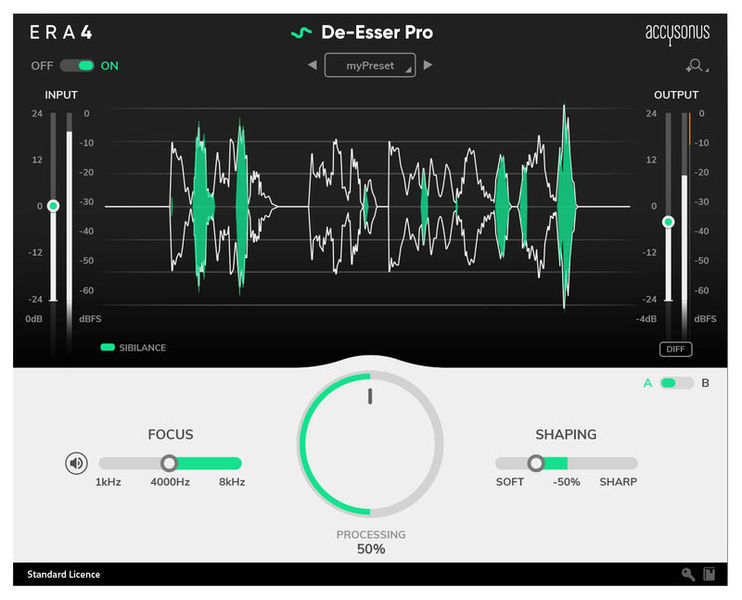Switch the A/B comparison toggle

[677, 383]
